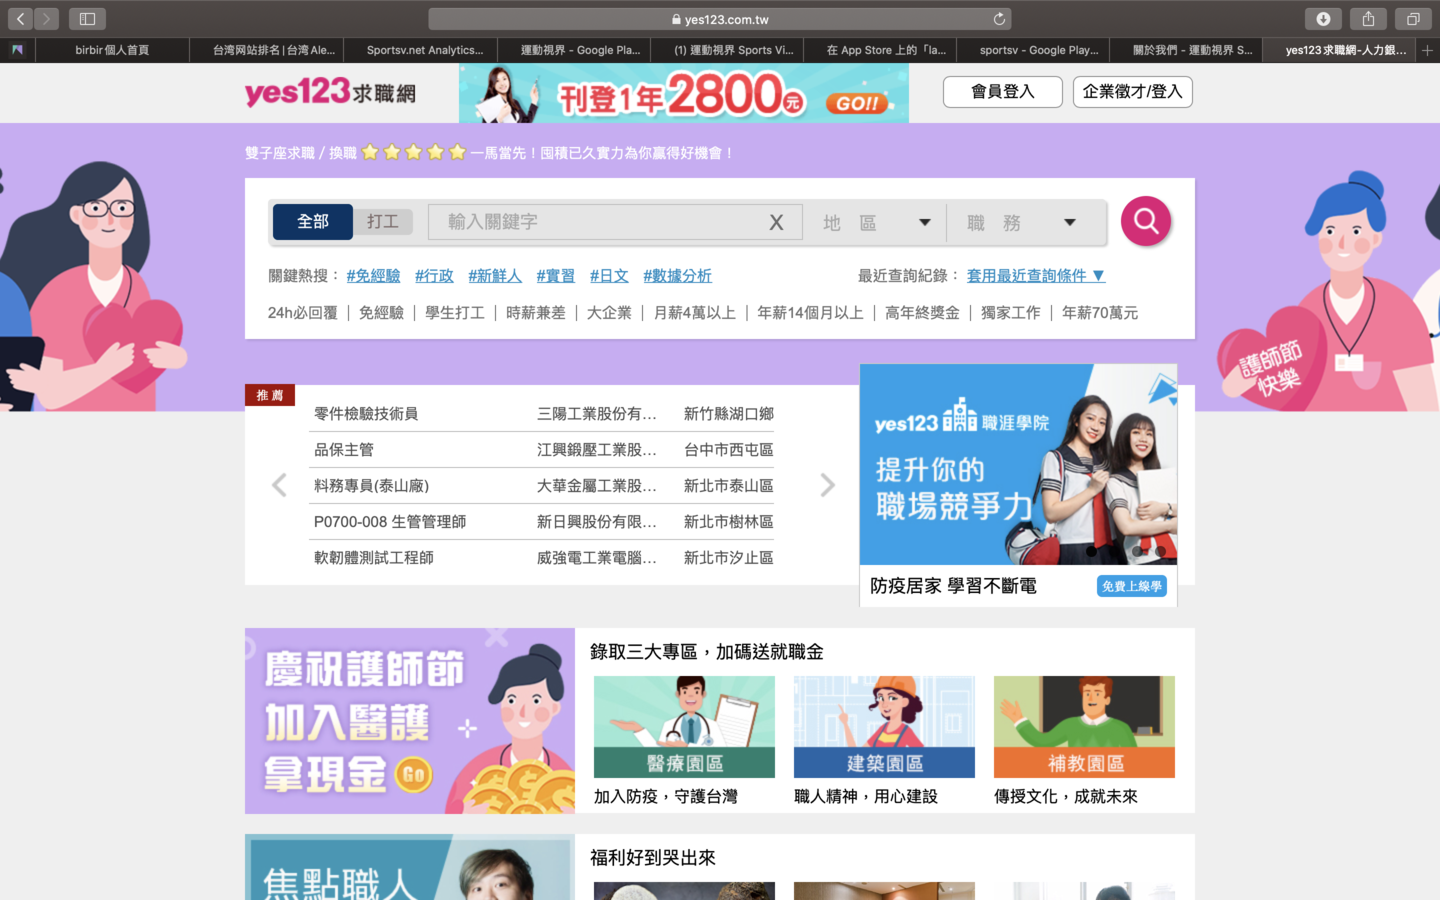Open a new tab with plus icon
This screenshot has width=1440, height=900.
point(1427,50)
